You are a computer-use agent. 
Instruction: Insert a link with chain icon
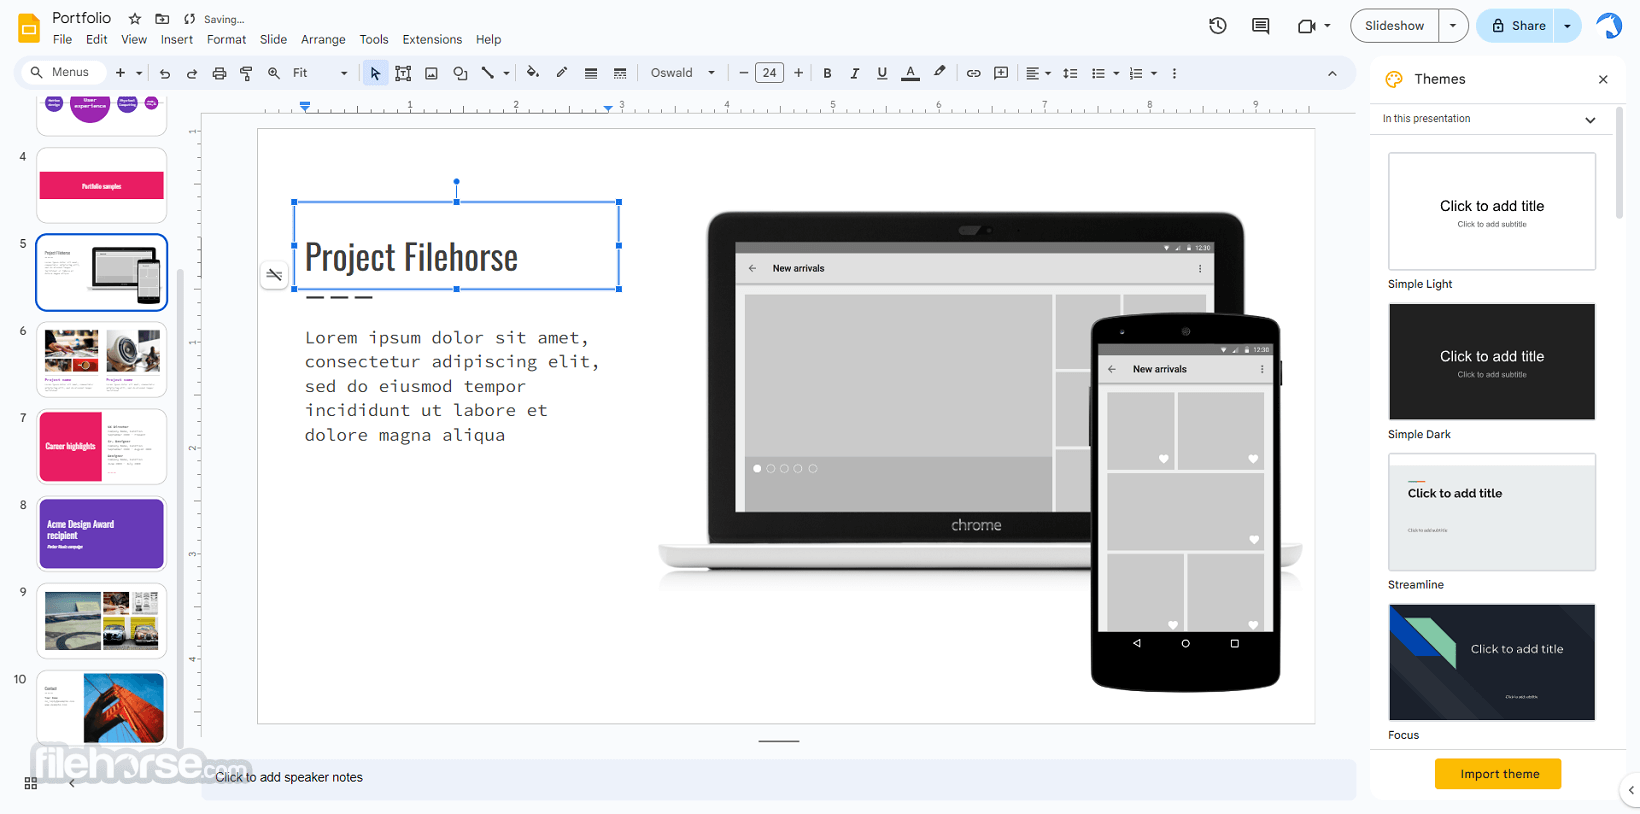(973, 73)
